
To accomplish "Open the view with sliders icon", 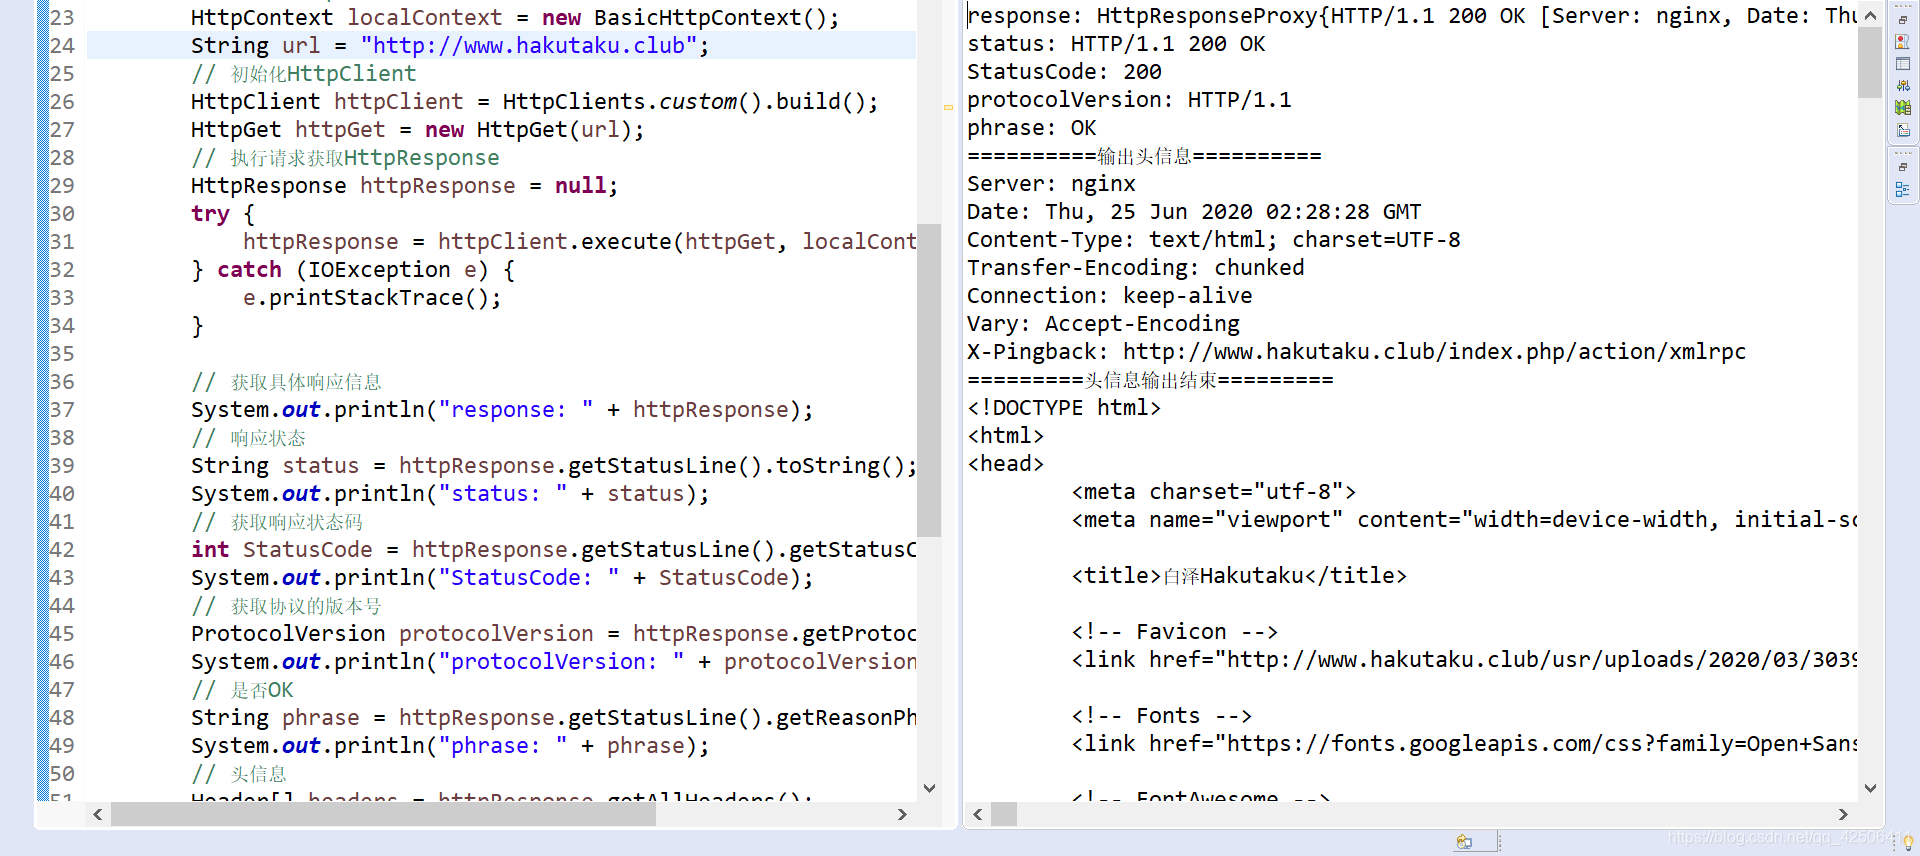I will [x=1902, y=86].
